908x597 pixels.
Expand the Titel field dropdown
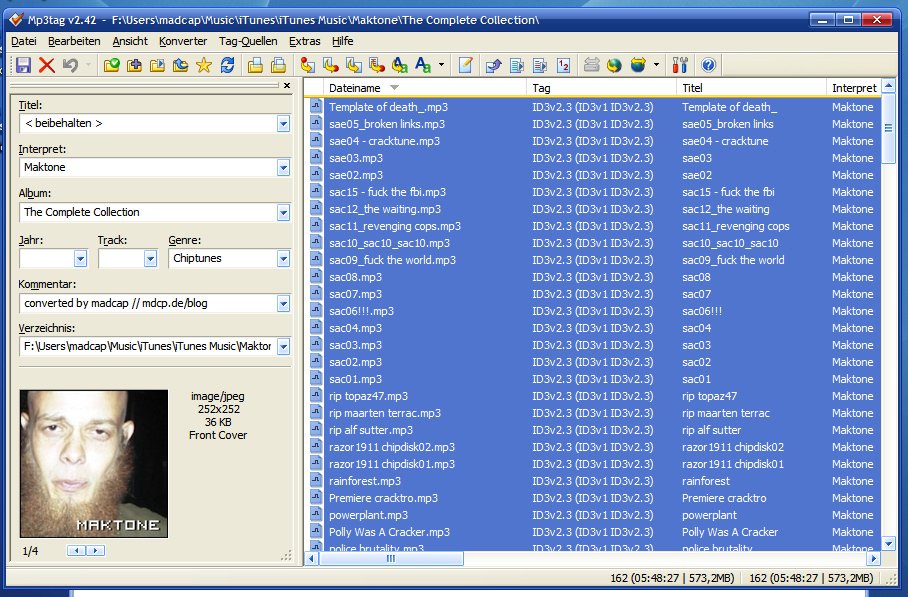pos(283,124)
